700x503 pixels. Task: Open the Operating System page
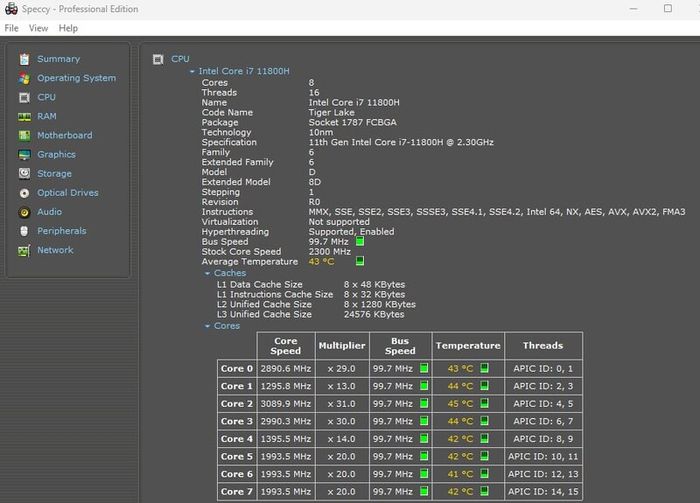pos(76,78)
